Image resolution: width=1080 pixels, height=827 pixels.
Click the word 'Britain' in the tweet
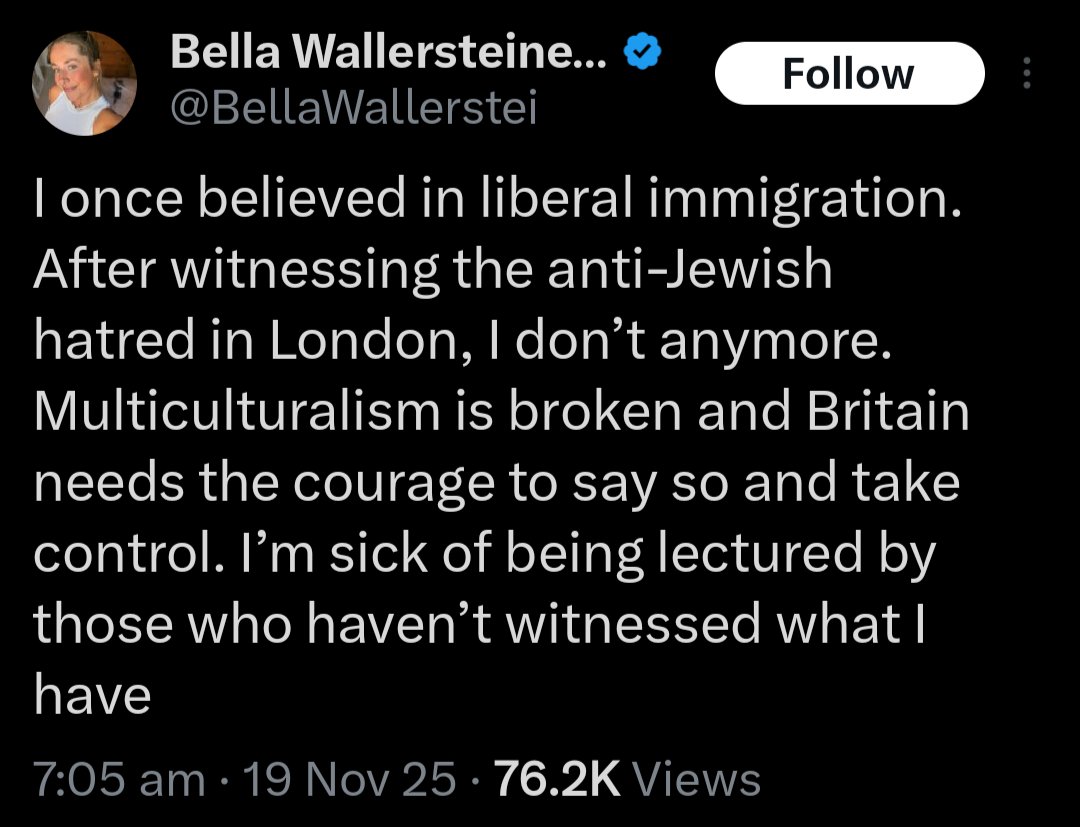coord(888,411)
